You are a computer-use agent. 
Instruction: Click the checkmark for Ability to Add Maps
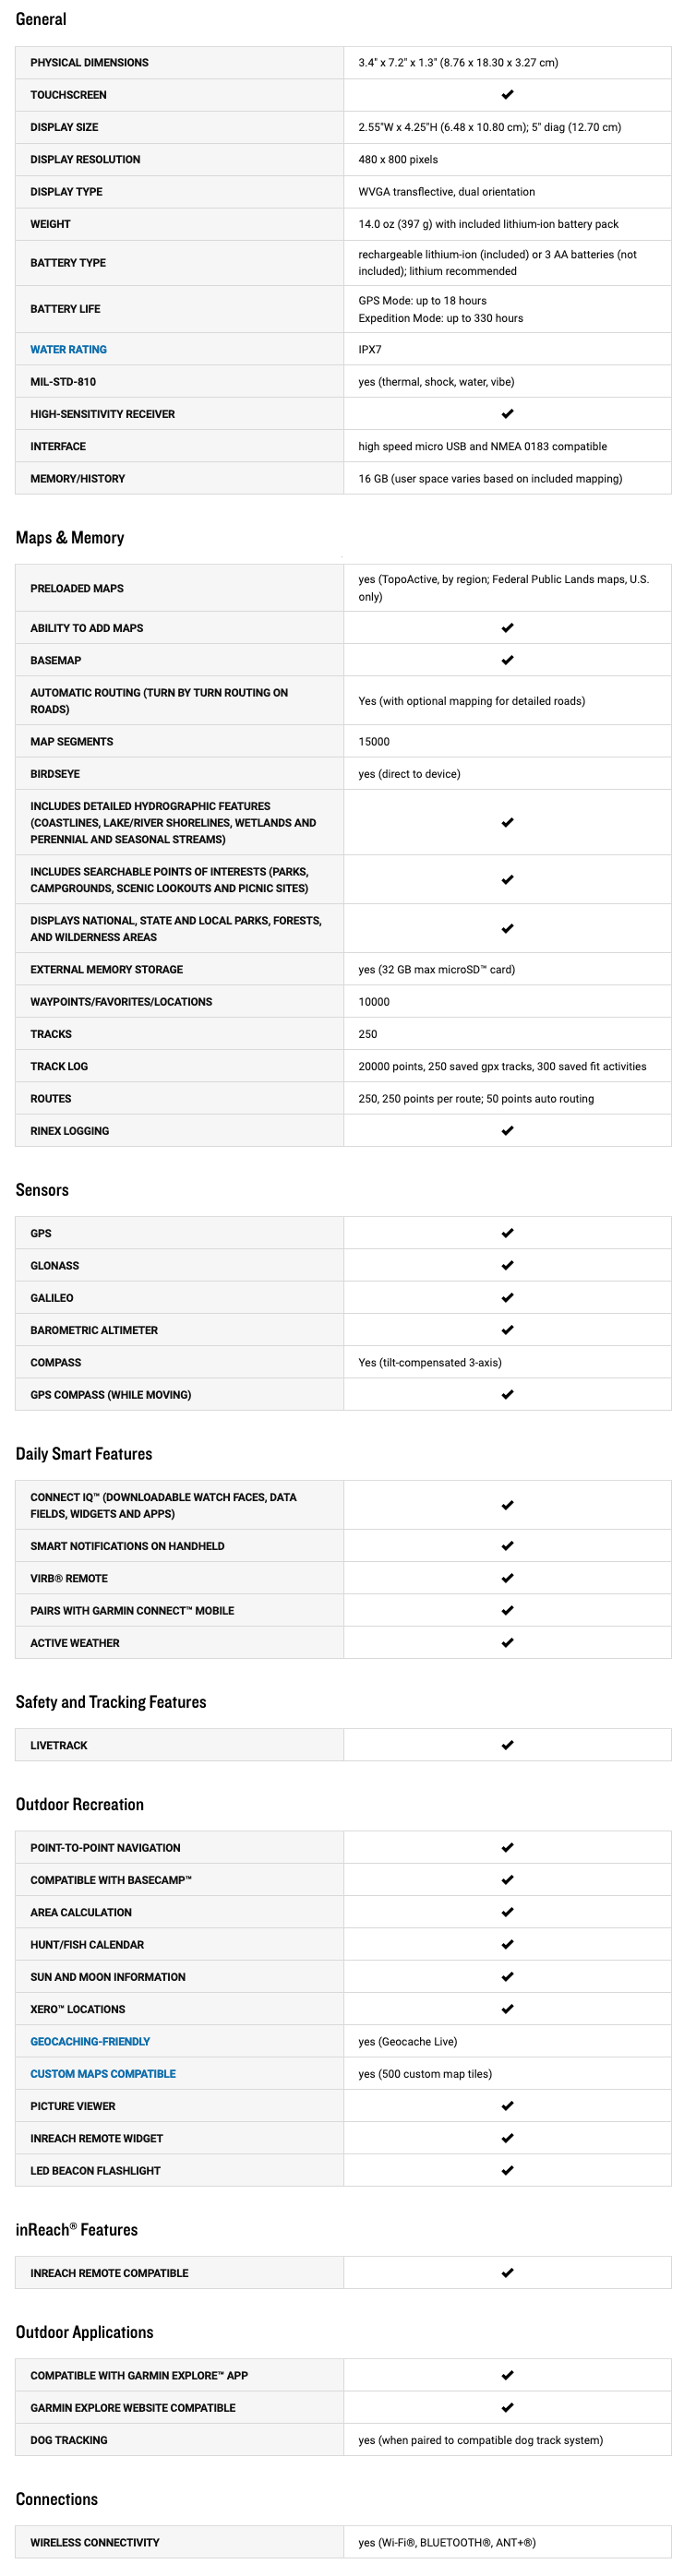pos(507,628)
